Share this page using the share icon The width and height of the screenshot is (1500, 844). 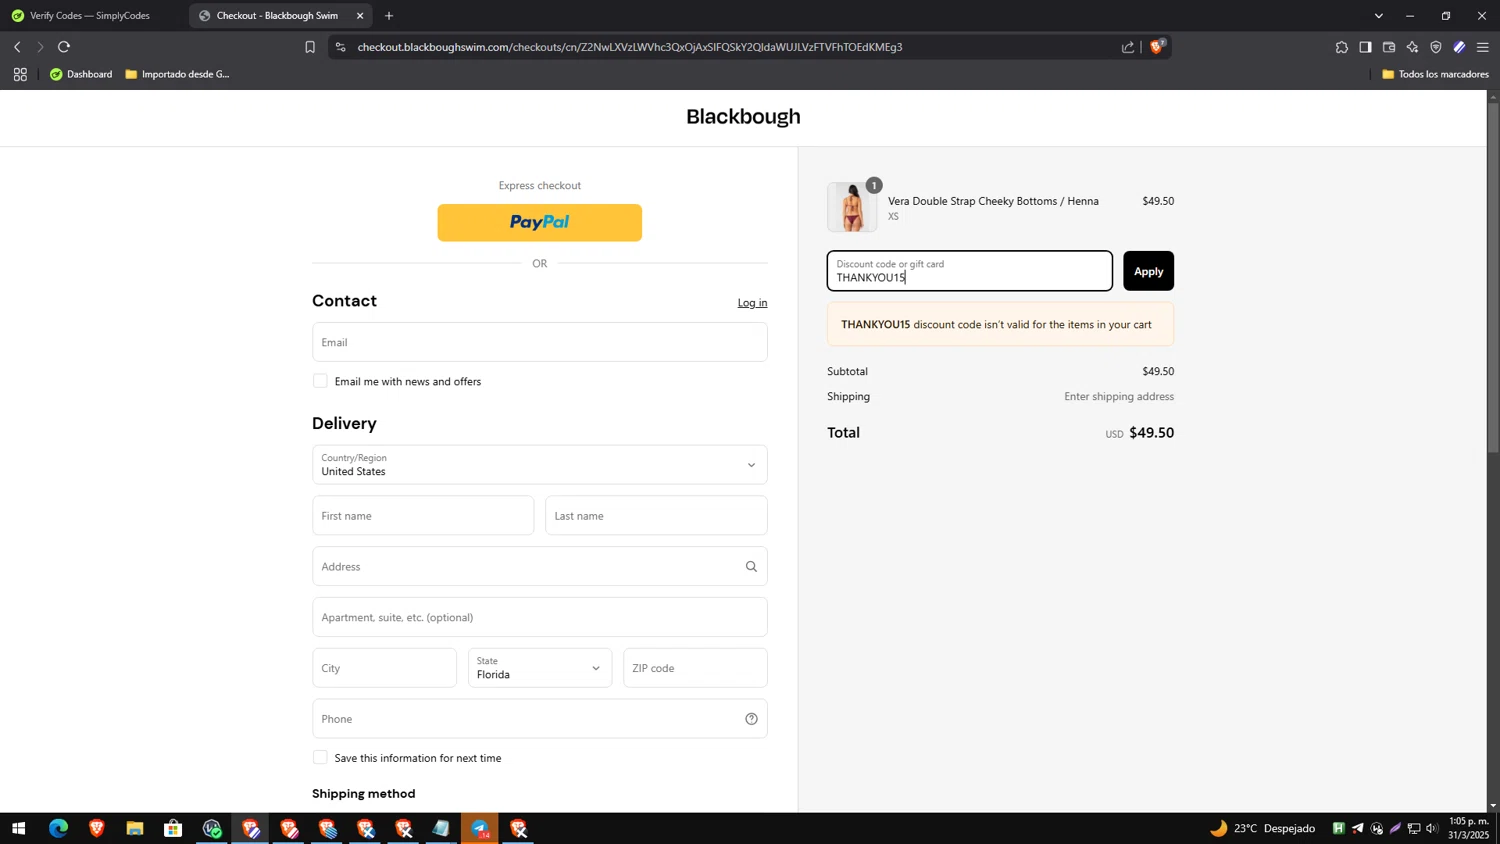click(1128, 47)
